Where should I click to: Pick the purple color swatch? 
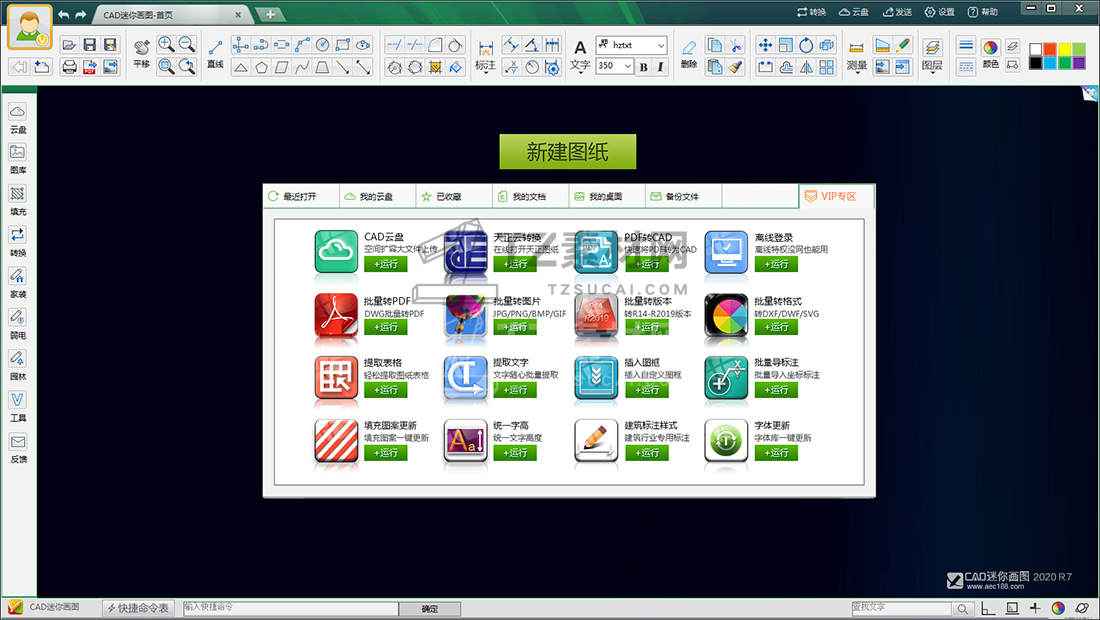[1079, 62]
